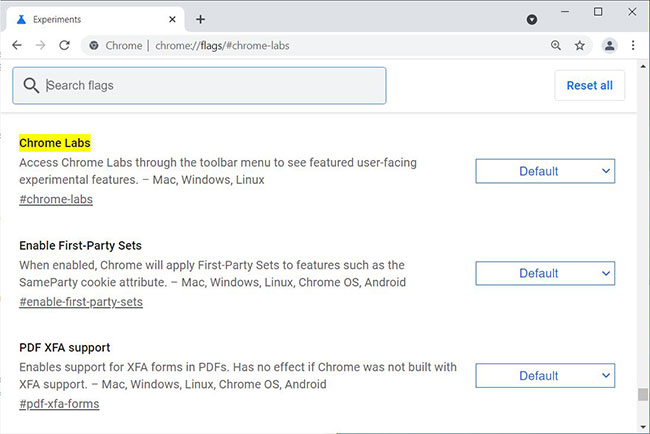Image resolution: width=650 pixels, height=434 pixels.
Task: Click the #enable-first-party-sets link
Action: click(x=81, y=301)
